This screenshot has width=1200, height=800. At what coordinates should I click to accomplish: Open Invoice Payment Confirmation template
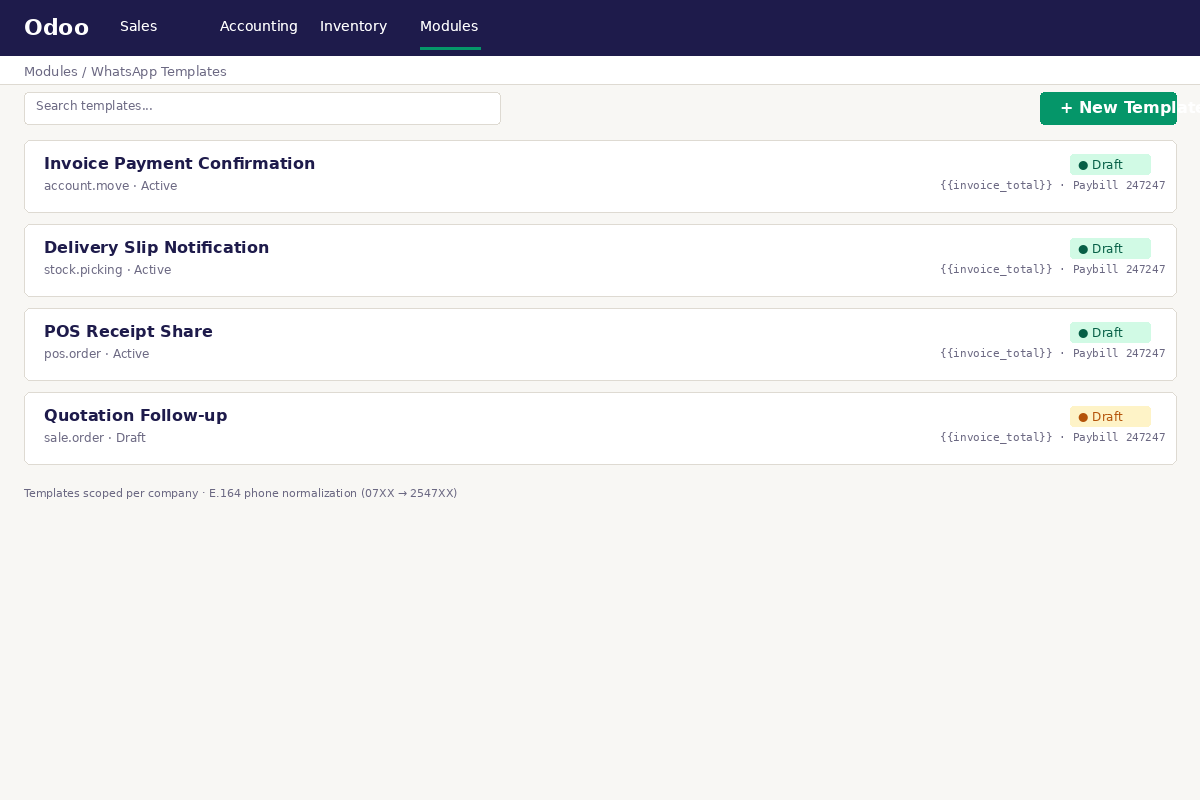pos(600,176)
